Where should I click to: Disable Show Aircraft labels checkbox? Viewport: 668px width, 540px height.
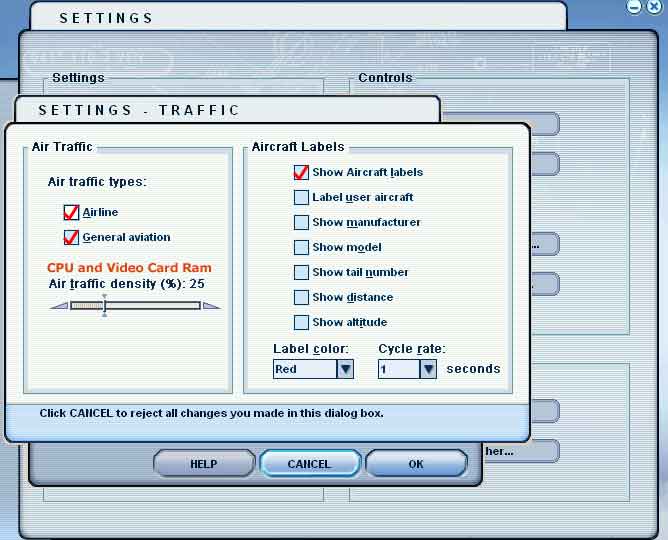301,172
